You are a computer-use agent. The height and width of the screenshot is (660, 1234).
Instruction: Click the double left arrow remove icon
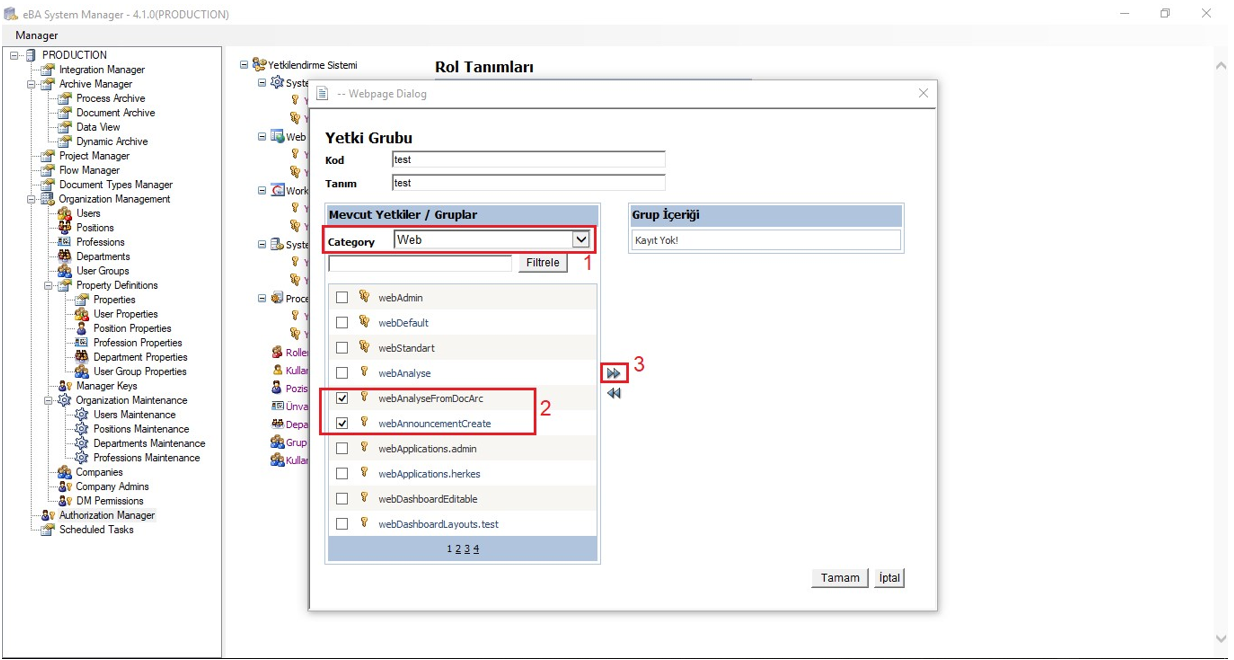(x=613, y=394)
